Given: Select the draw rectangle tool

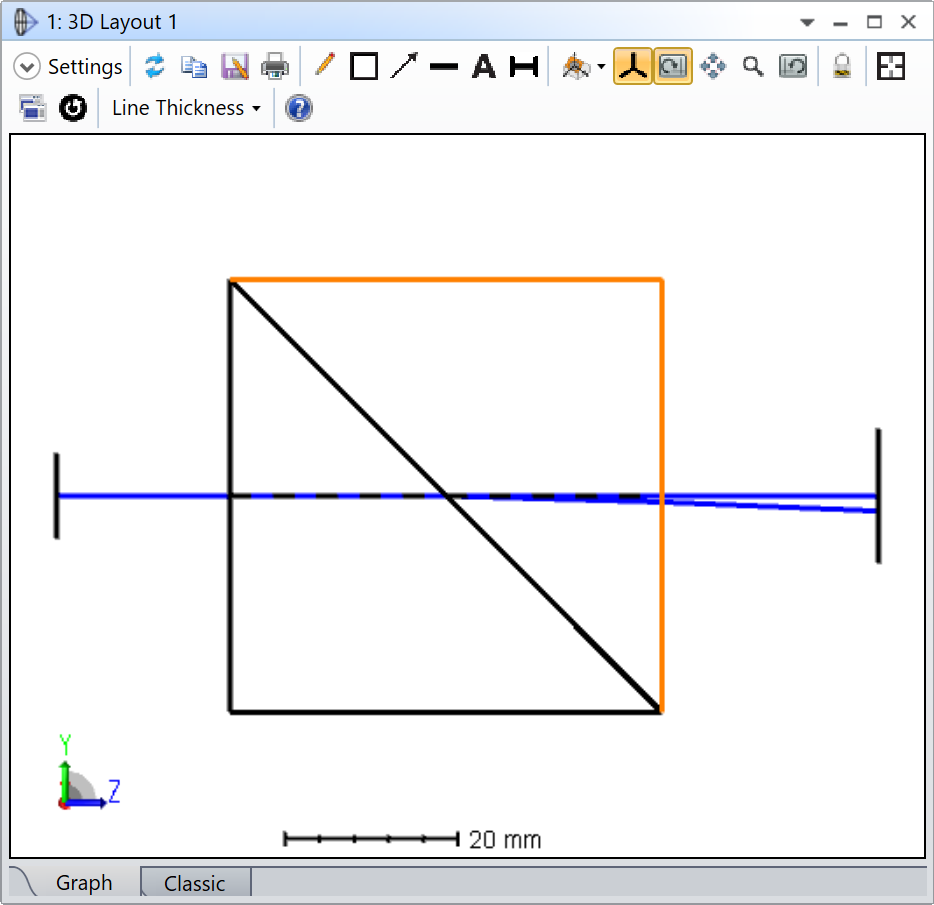Looking at the screenshot, I should click(x=364, y=67).
